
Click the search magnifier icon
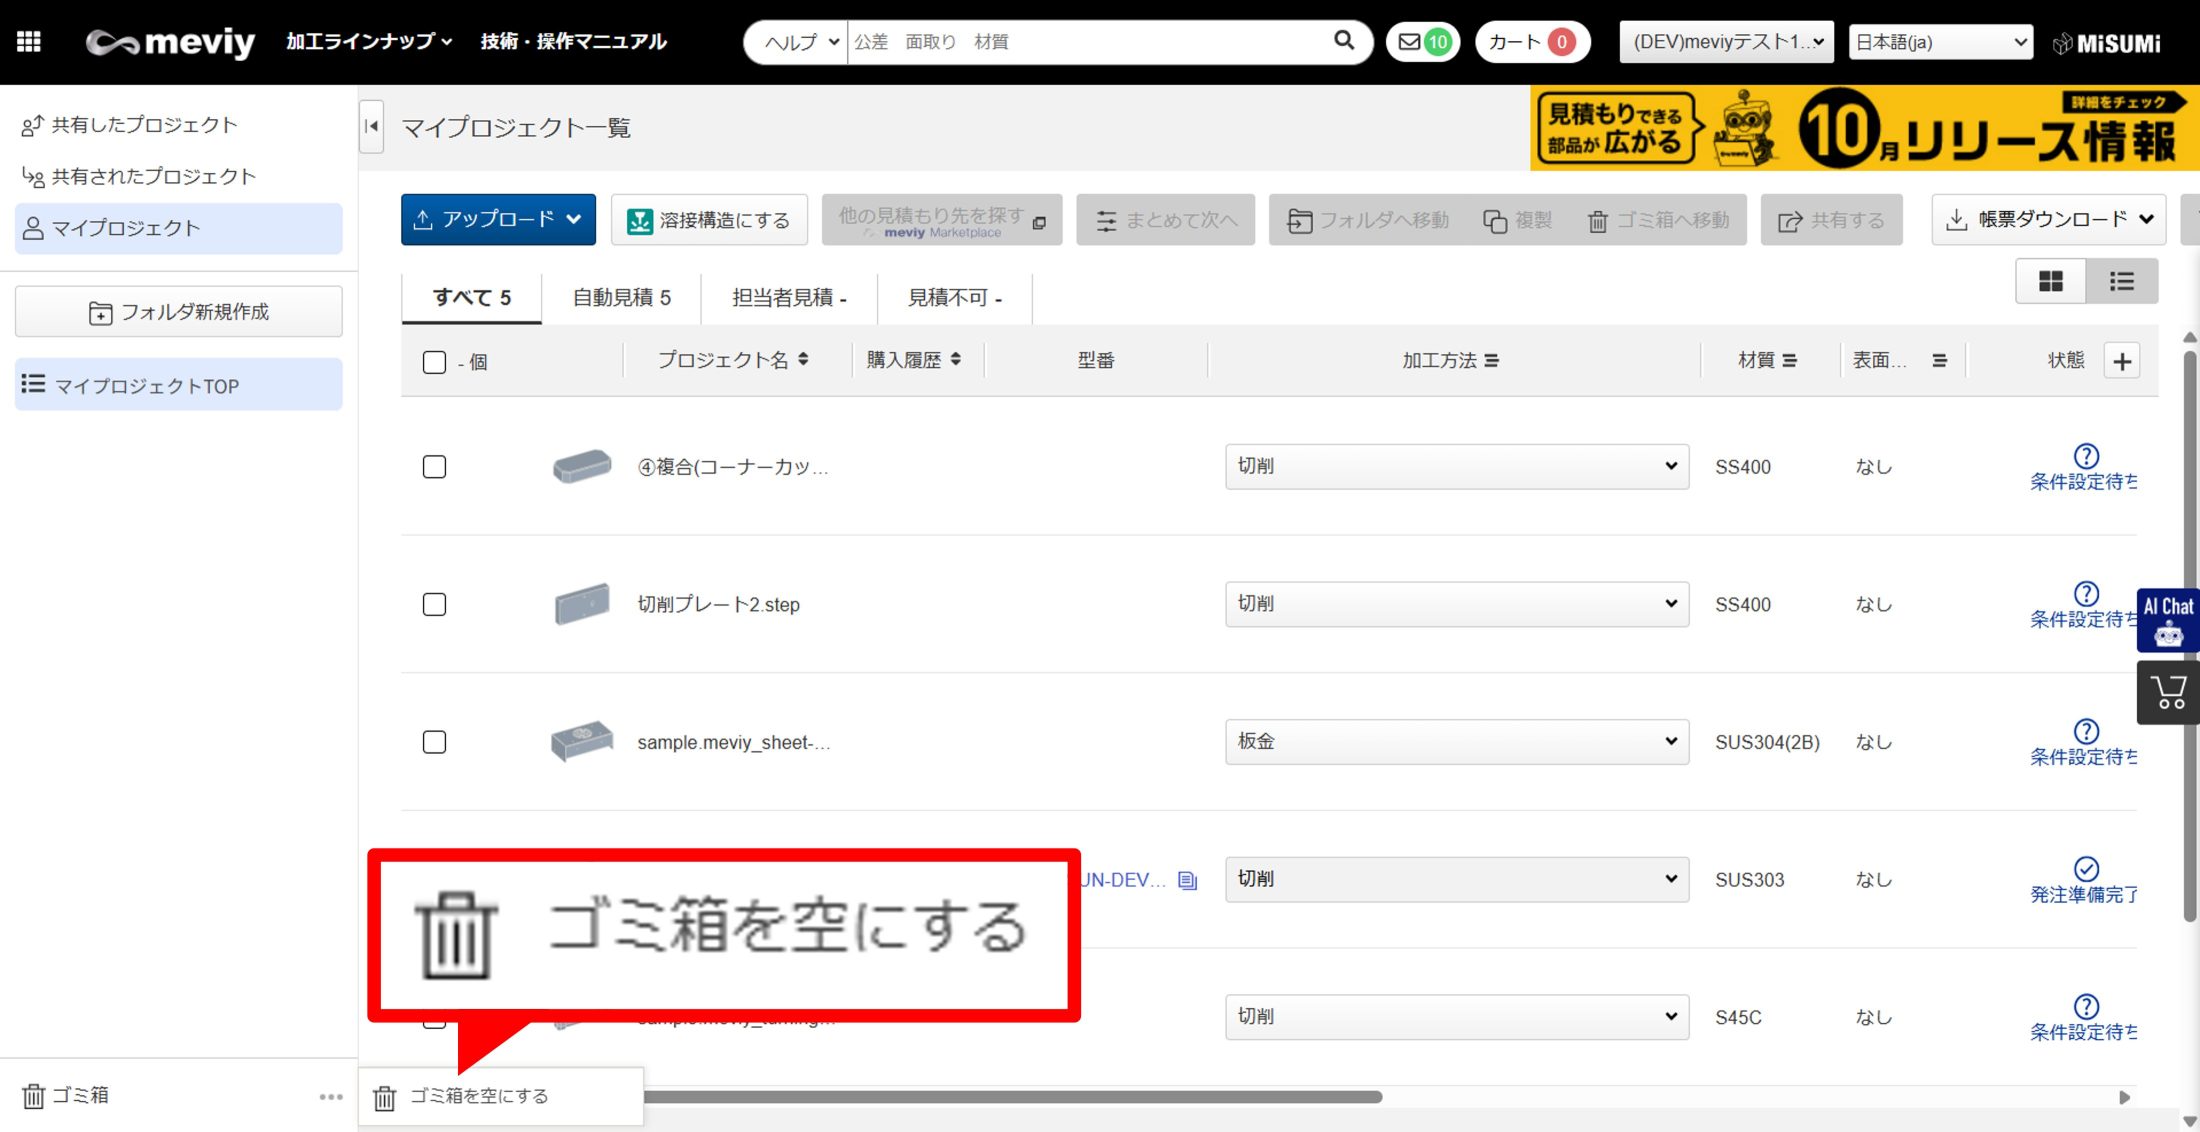pos(1344,41)
